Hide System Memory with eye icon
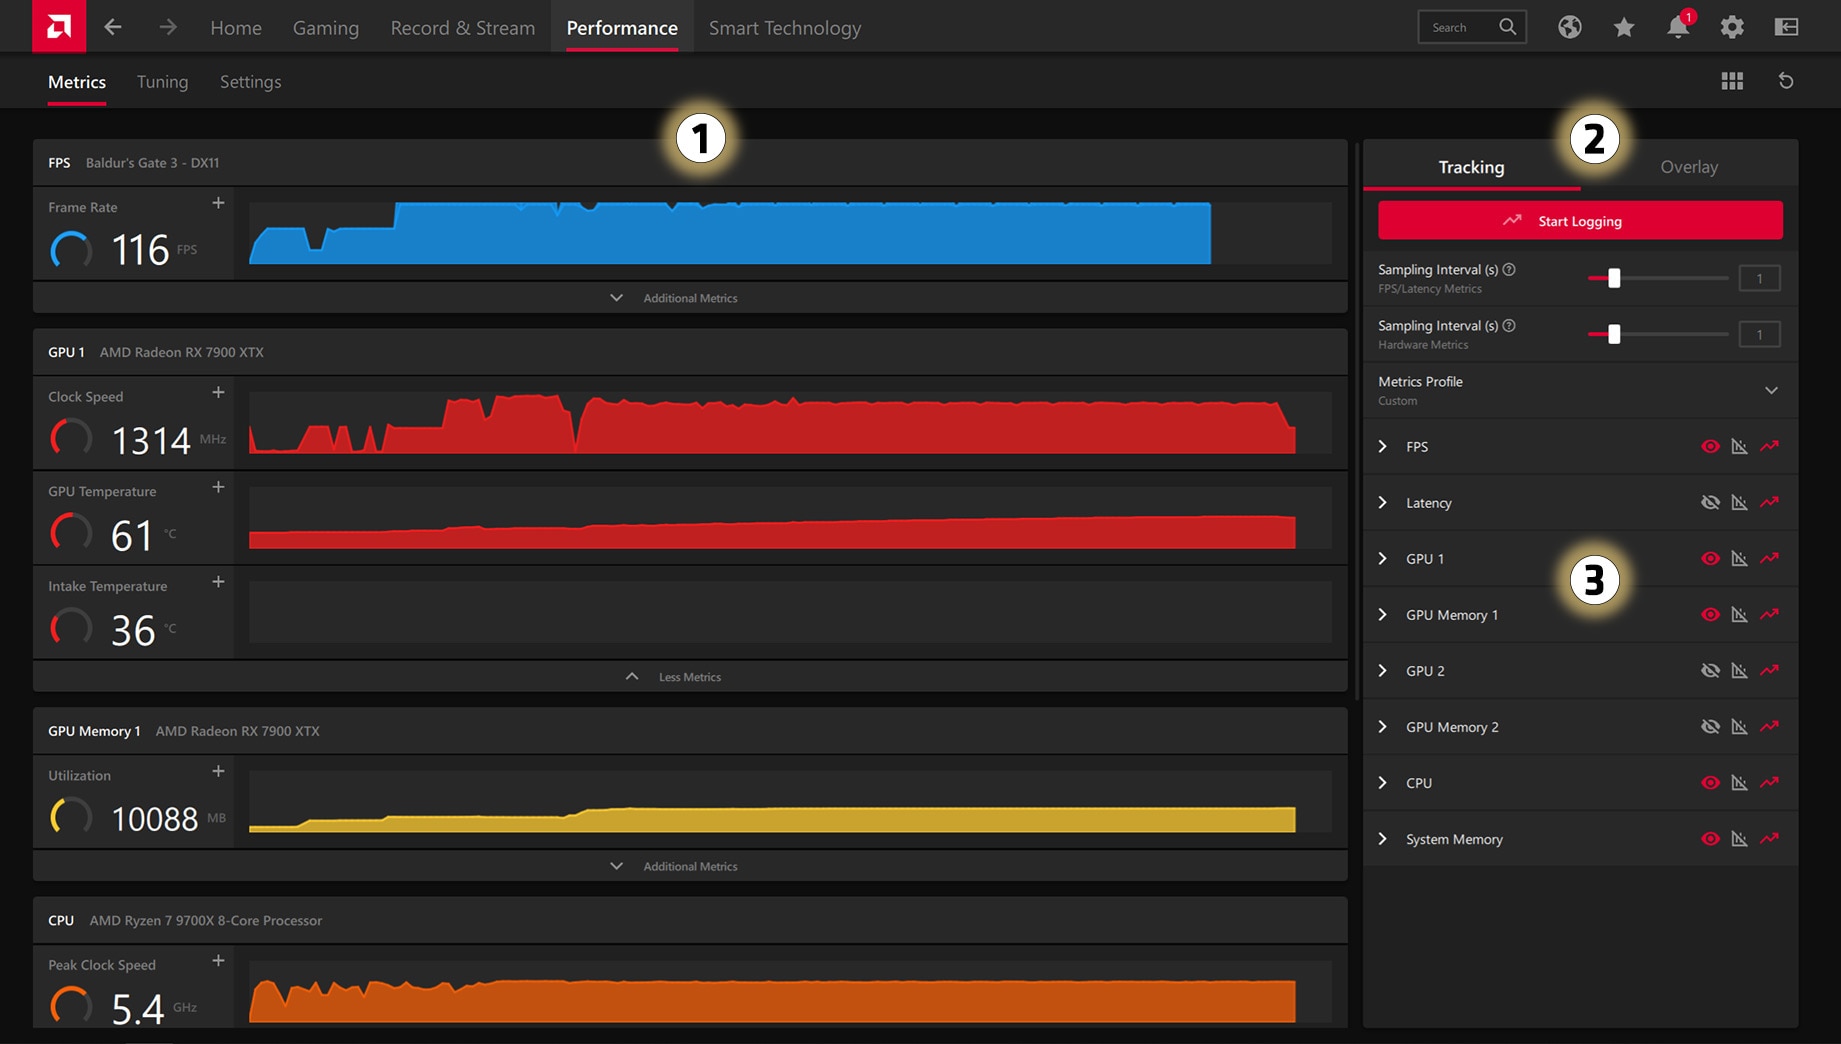The image size is (1841, 1044). 1710,838
